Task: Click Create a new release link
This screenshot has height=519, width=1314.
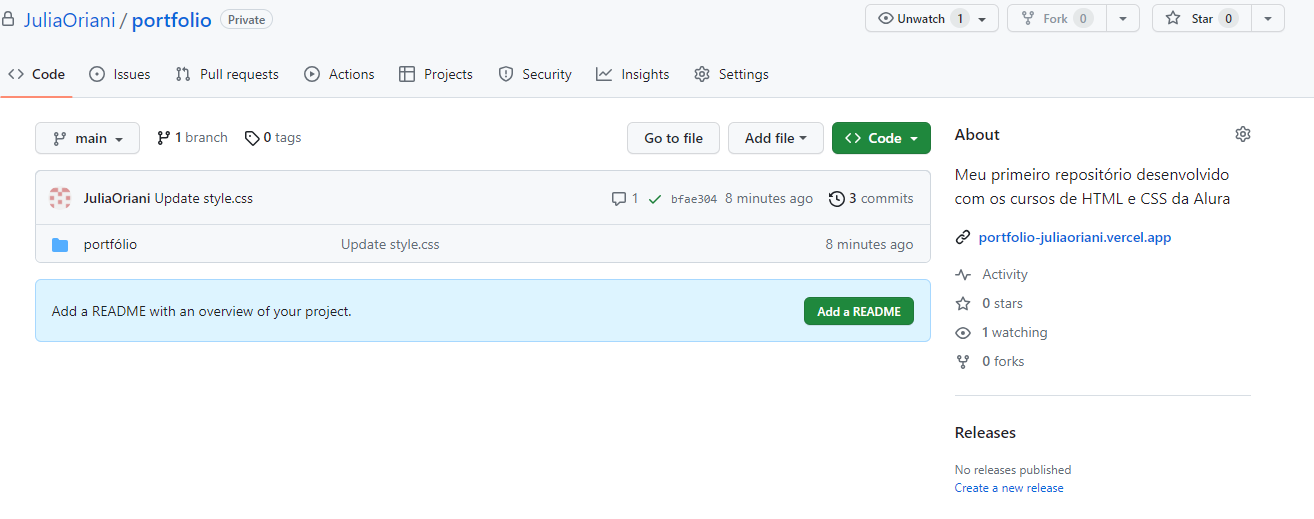Action: coord(1009,488)
